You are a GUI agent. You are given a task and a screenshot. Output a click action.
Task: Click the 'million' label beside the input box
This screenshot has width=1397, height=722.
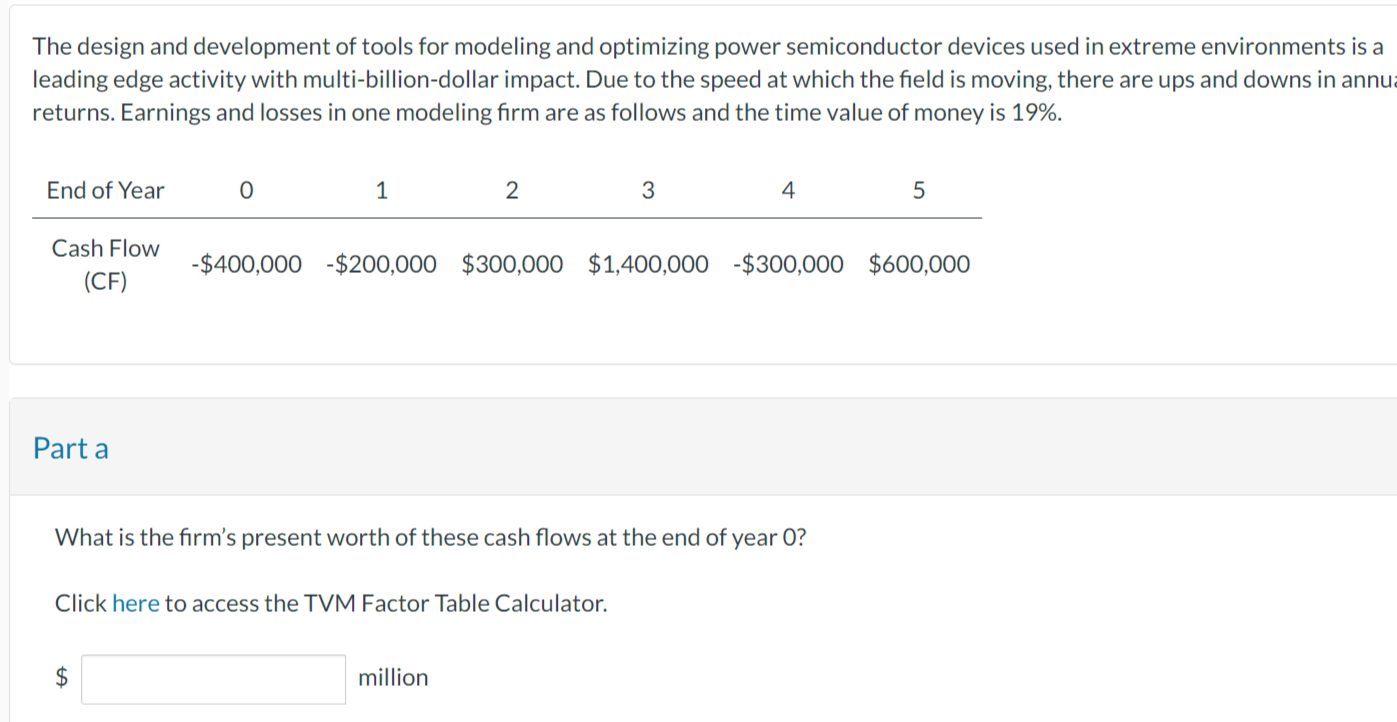[394, 677]
